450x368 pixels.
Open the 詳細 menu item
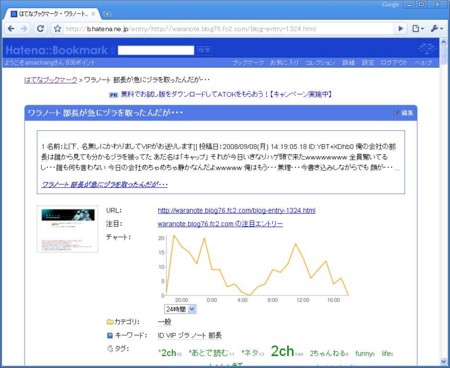(348, 63)
